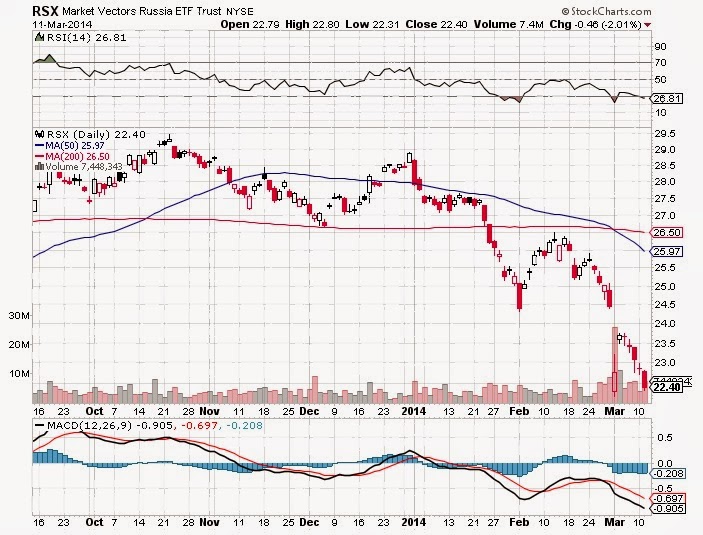Click the boxed -0.905 MACD axis tag
The width and height of the screenshot is (703, 535).
click(668, 509)
